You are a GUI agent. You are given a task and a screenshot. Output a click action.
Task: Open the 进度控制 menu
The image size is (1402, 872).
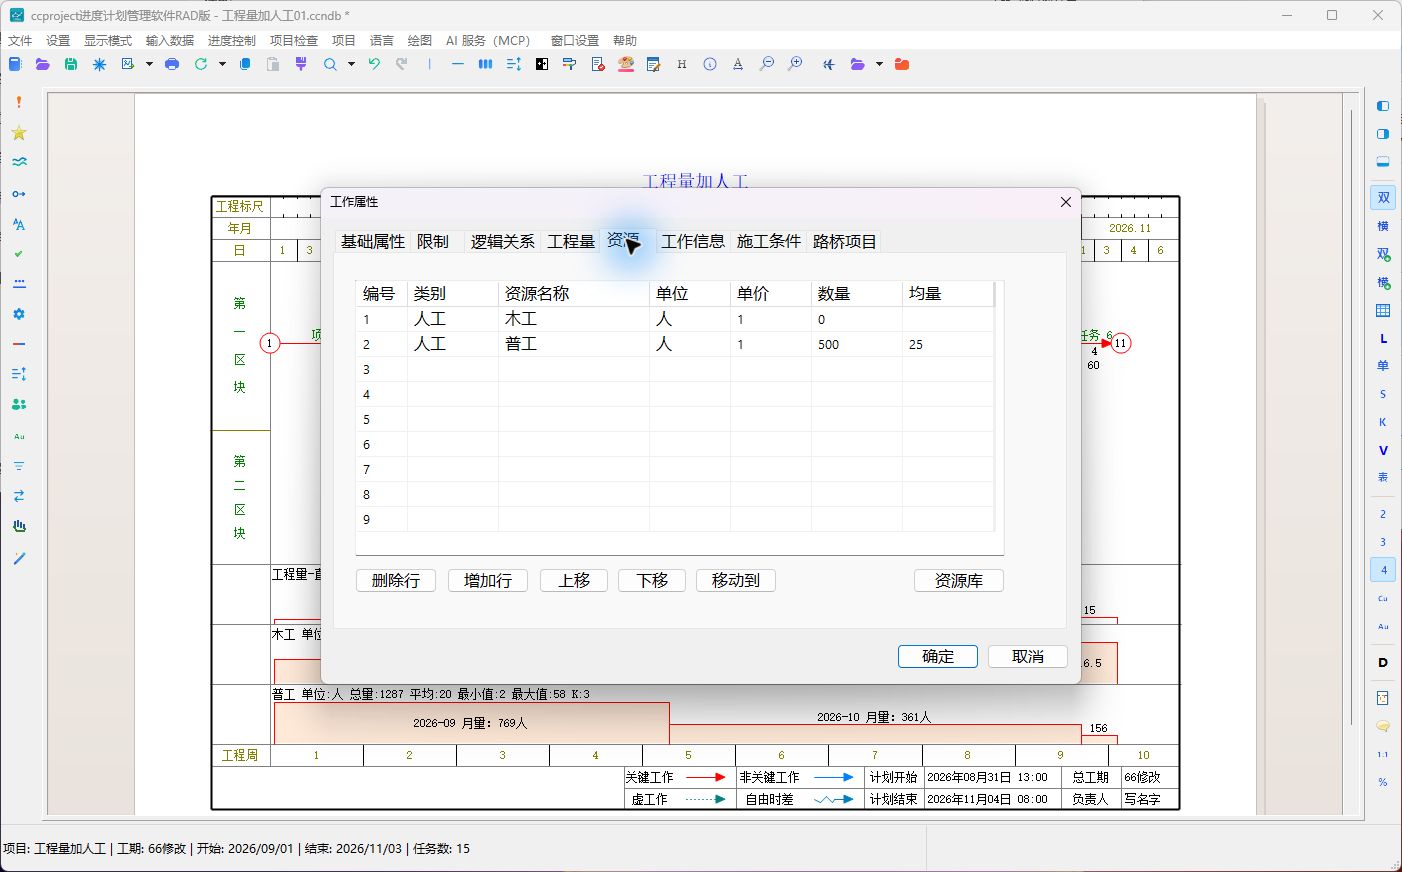pyautogui.click(x=232, y=40)
